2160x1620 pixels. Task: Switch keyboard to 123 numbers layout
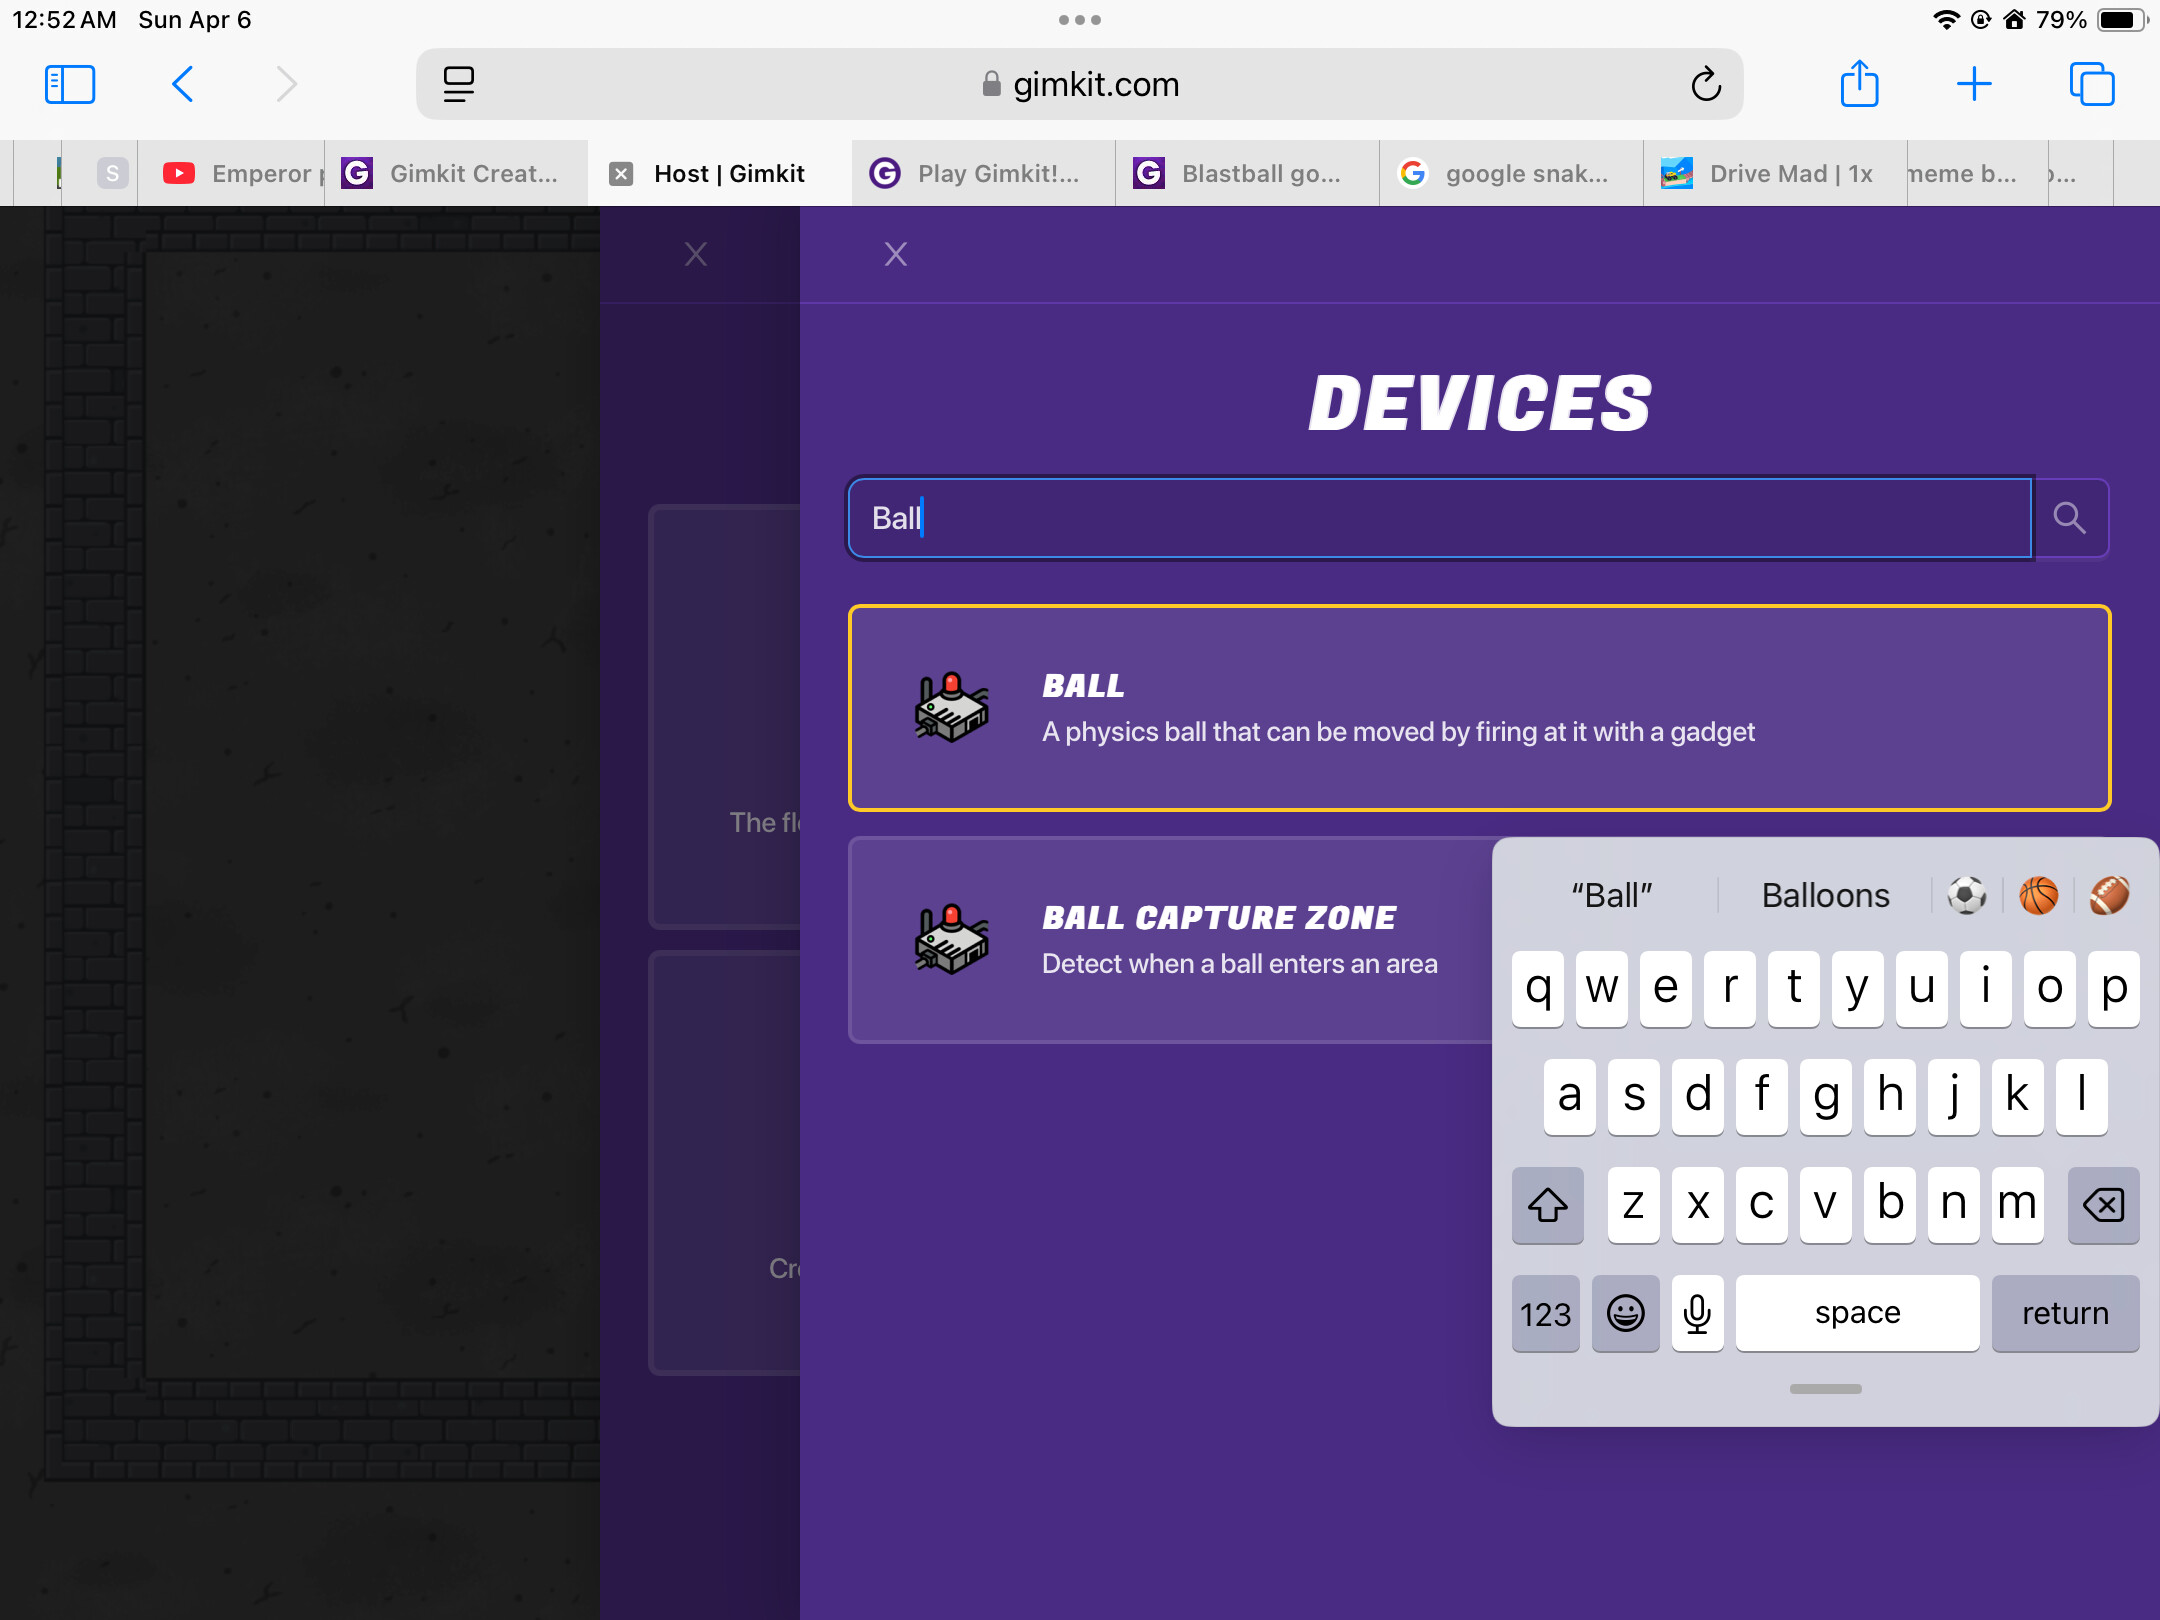(1545, 1313)
